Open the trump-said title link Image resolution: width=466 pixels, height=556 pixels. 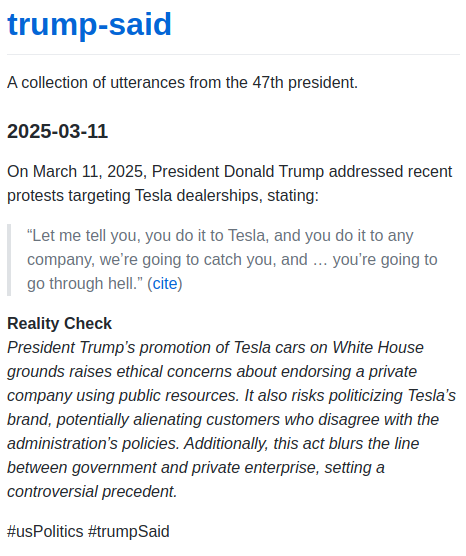[x=89, y=24]
